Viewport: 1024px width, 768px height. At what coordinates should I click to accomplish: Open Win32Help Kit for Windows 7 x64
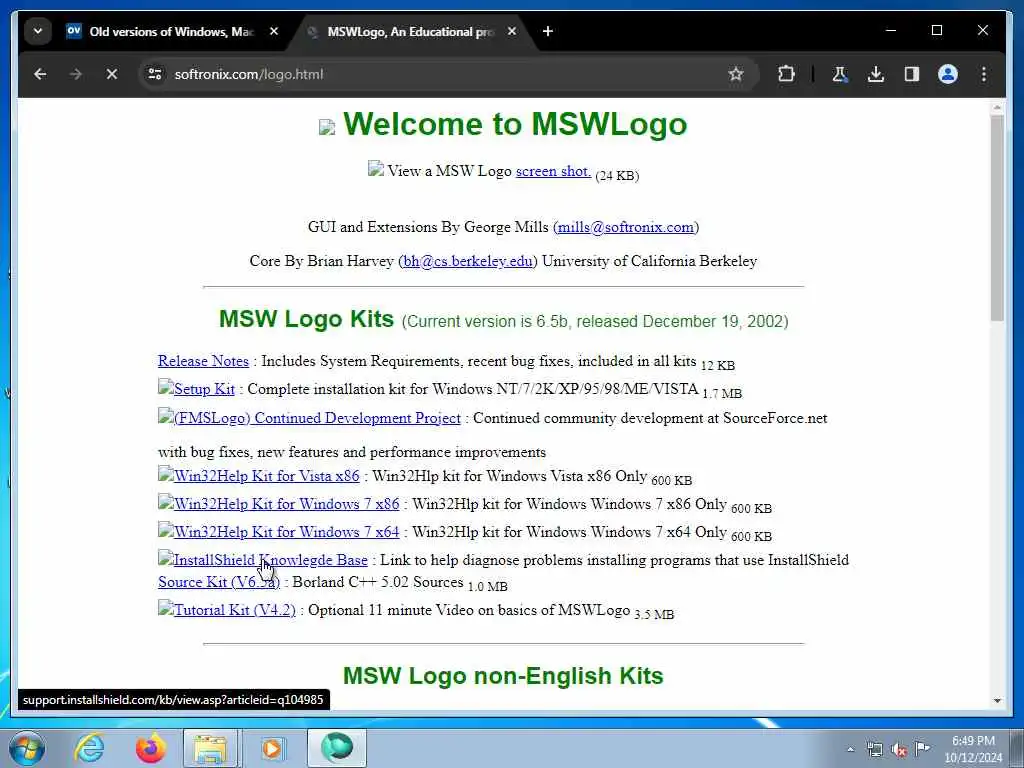[x=286, y=532]
